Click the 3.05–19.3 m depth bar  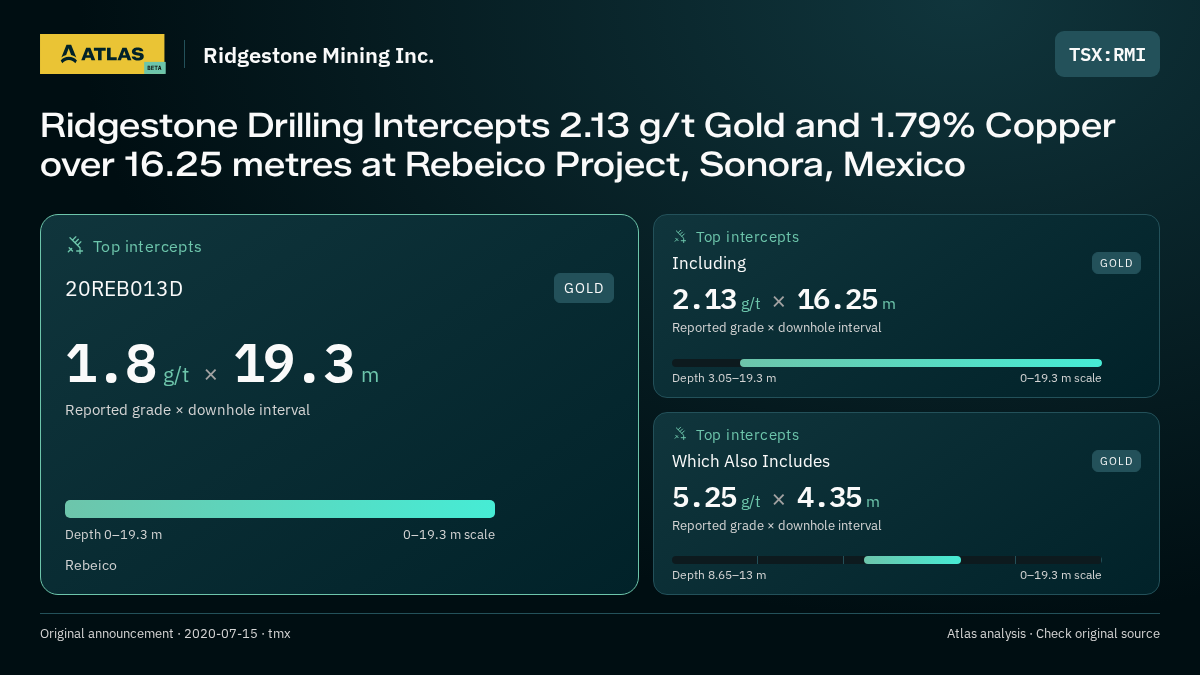point(921,363)
